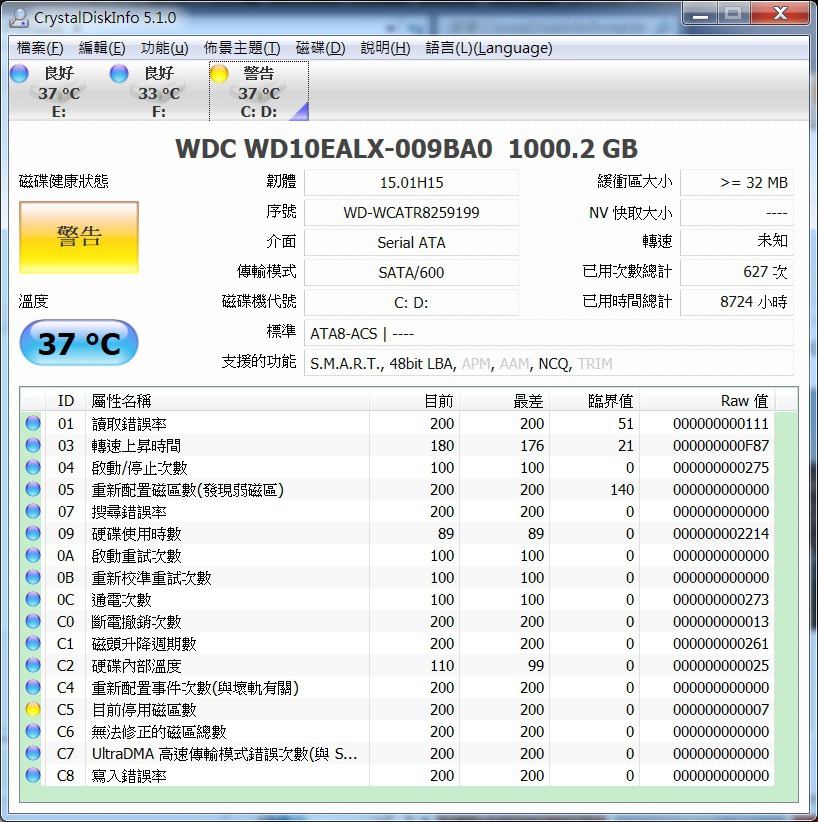Click the power on hours field 8724 小時

pyautogui.click(x=737, y=302)
